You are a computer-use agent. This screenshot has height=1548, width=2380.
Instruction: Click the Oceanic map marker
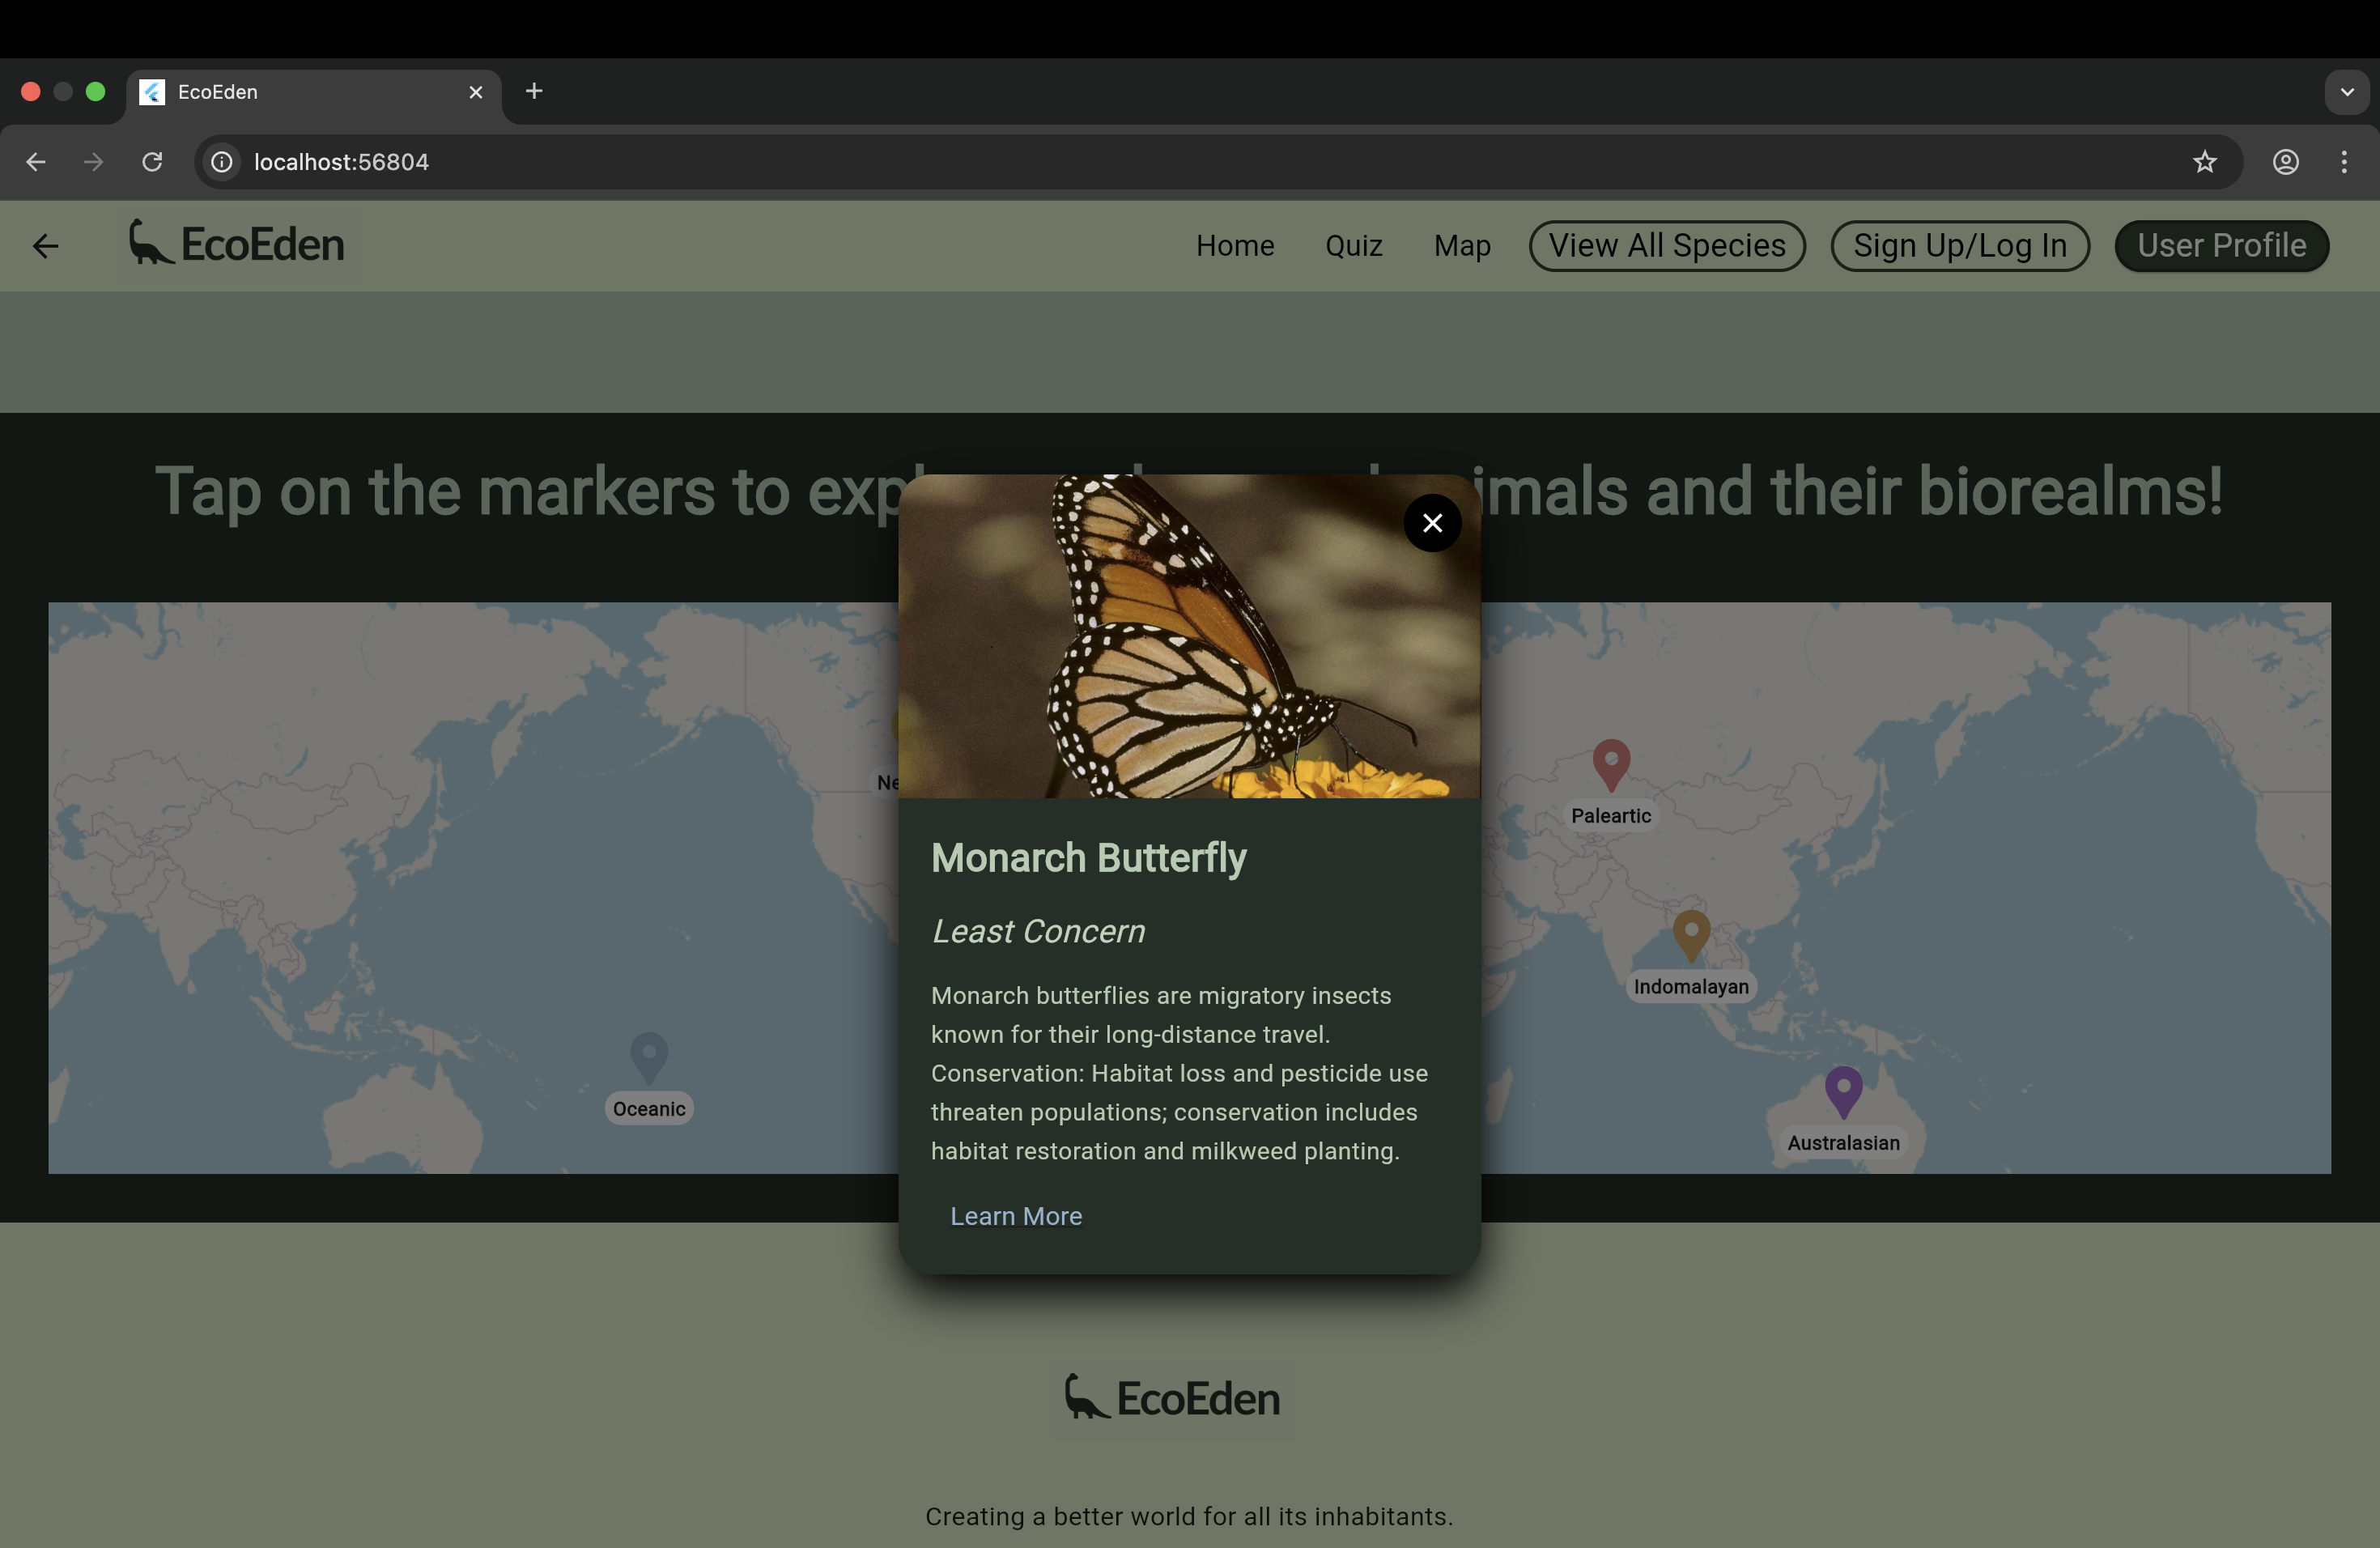click(649, 1056)
